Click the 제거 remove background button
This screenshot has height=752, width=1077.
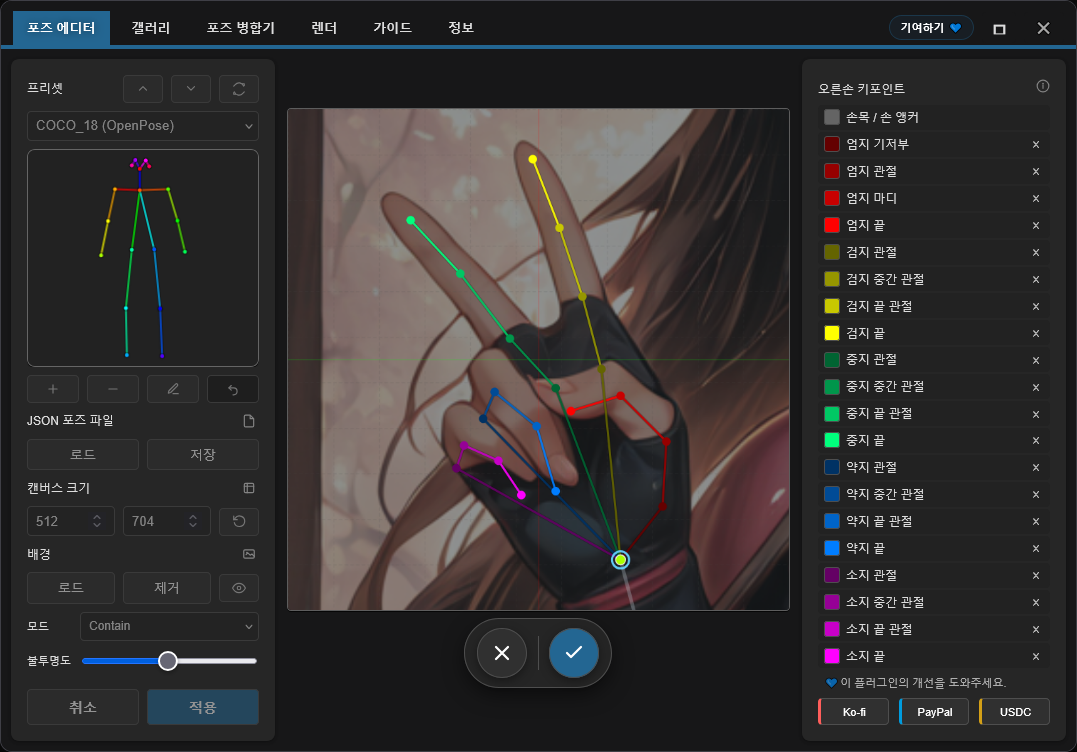pos(167,588)
